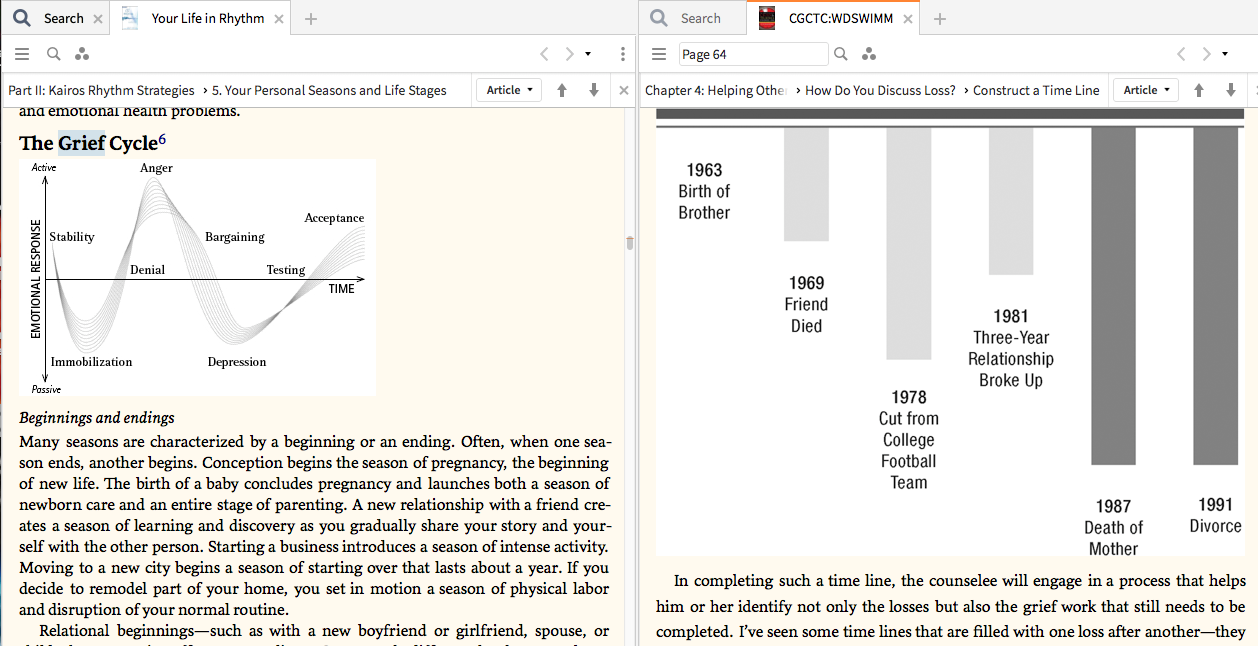Select the CGCTC:WDSWIMM tab
1258x646 pixels.
pos(834,18)
